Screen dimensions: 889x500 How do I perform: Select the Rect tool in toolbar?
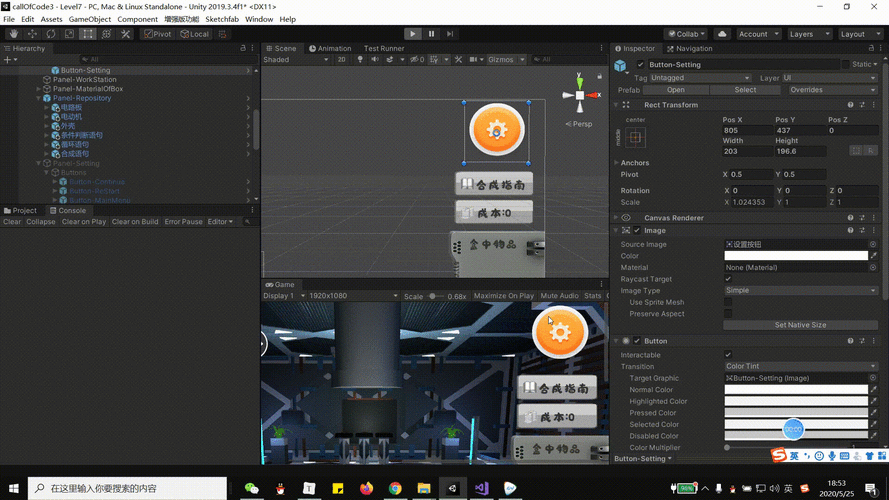[x=88, y=34]
